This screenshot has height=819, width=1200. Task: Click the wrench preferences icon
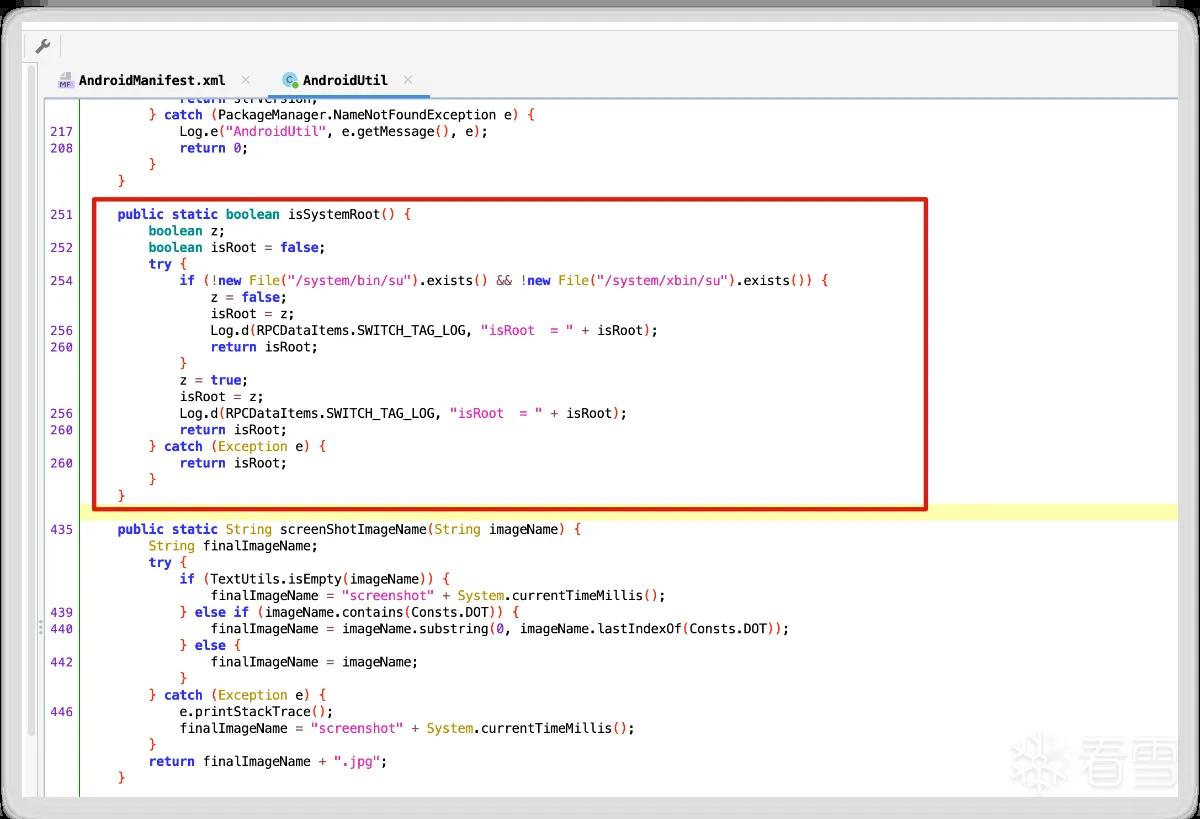[x=42, y=46]
